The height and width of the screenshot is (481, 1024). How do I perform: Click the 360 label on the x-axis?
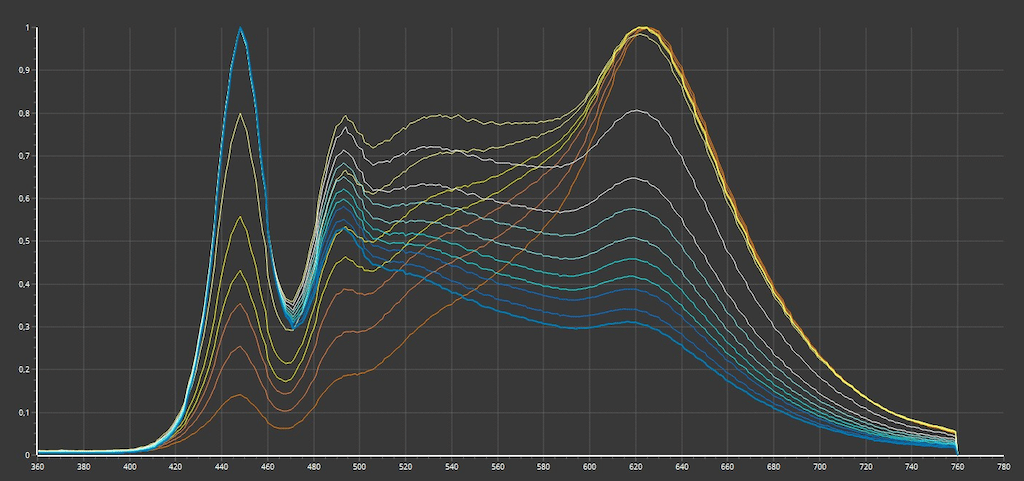click(38, 466)
